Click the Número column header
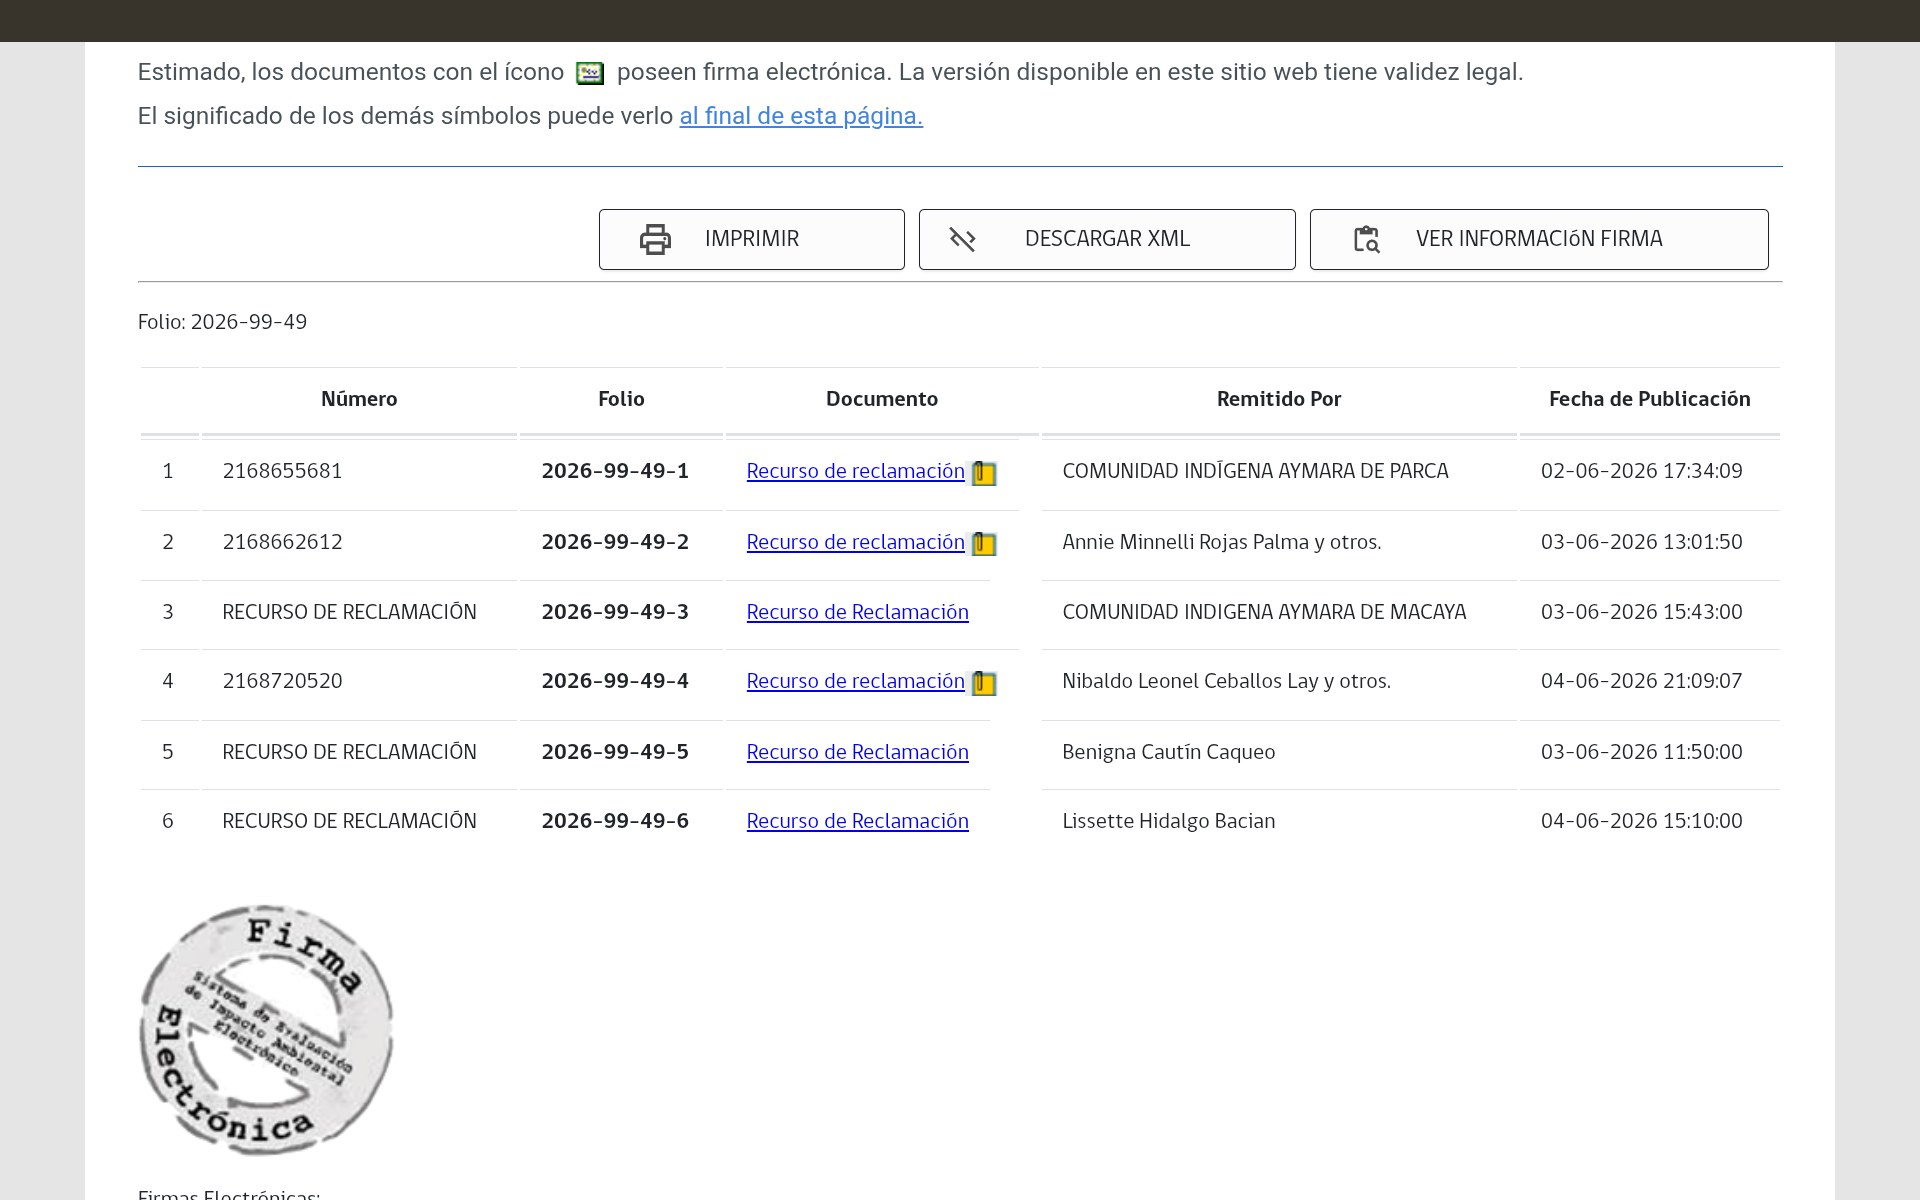 (x=359, y=399)
